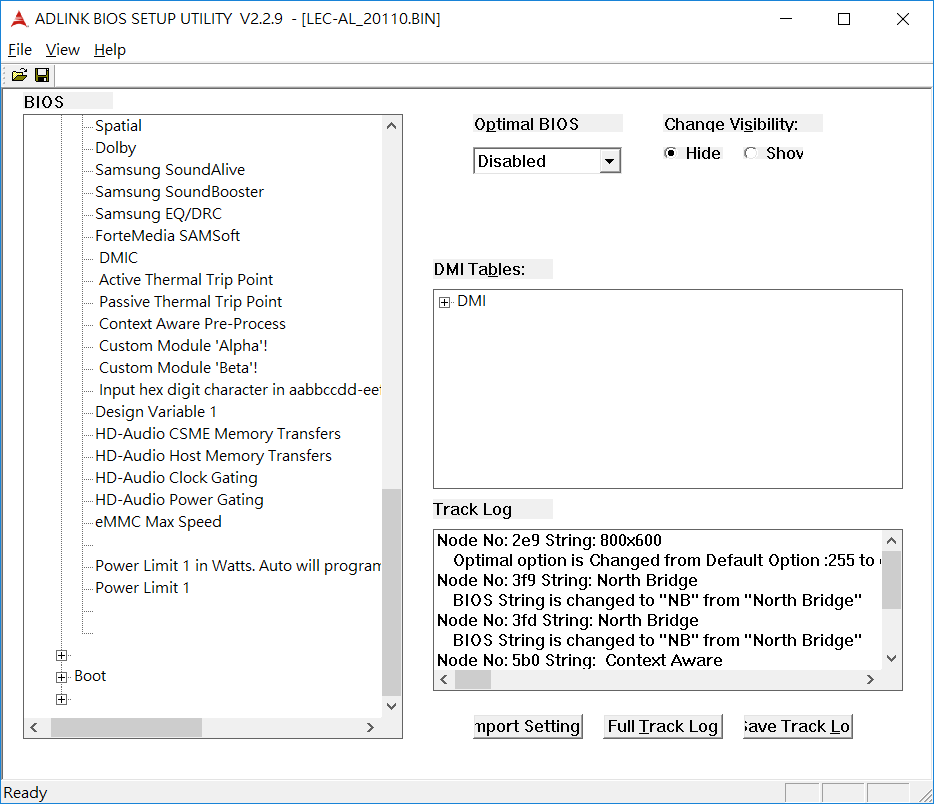Screen dimensions: 934x804
Task: Select Context Aware Pre-Process item
Action: pos(192,324)
